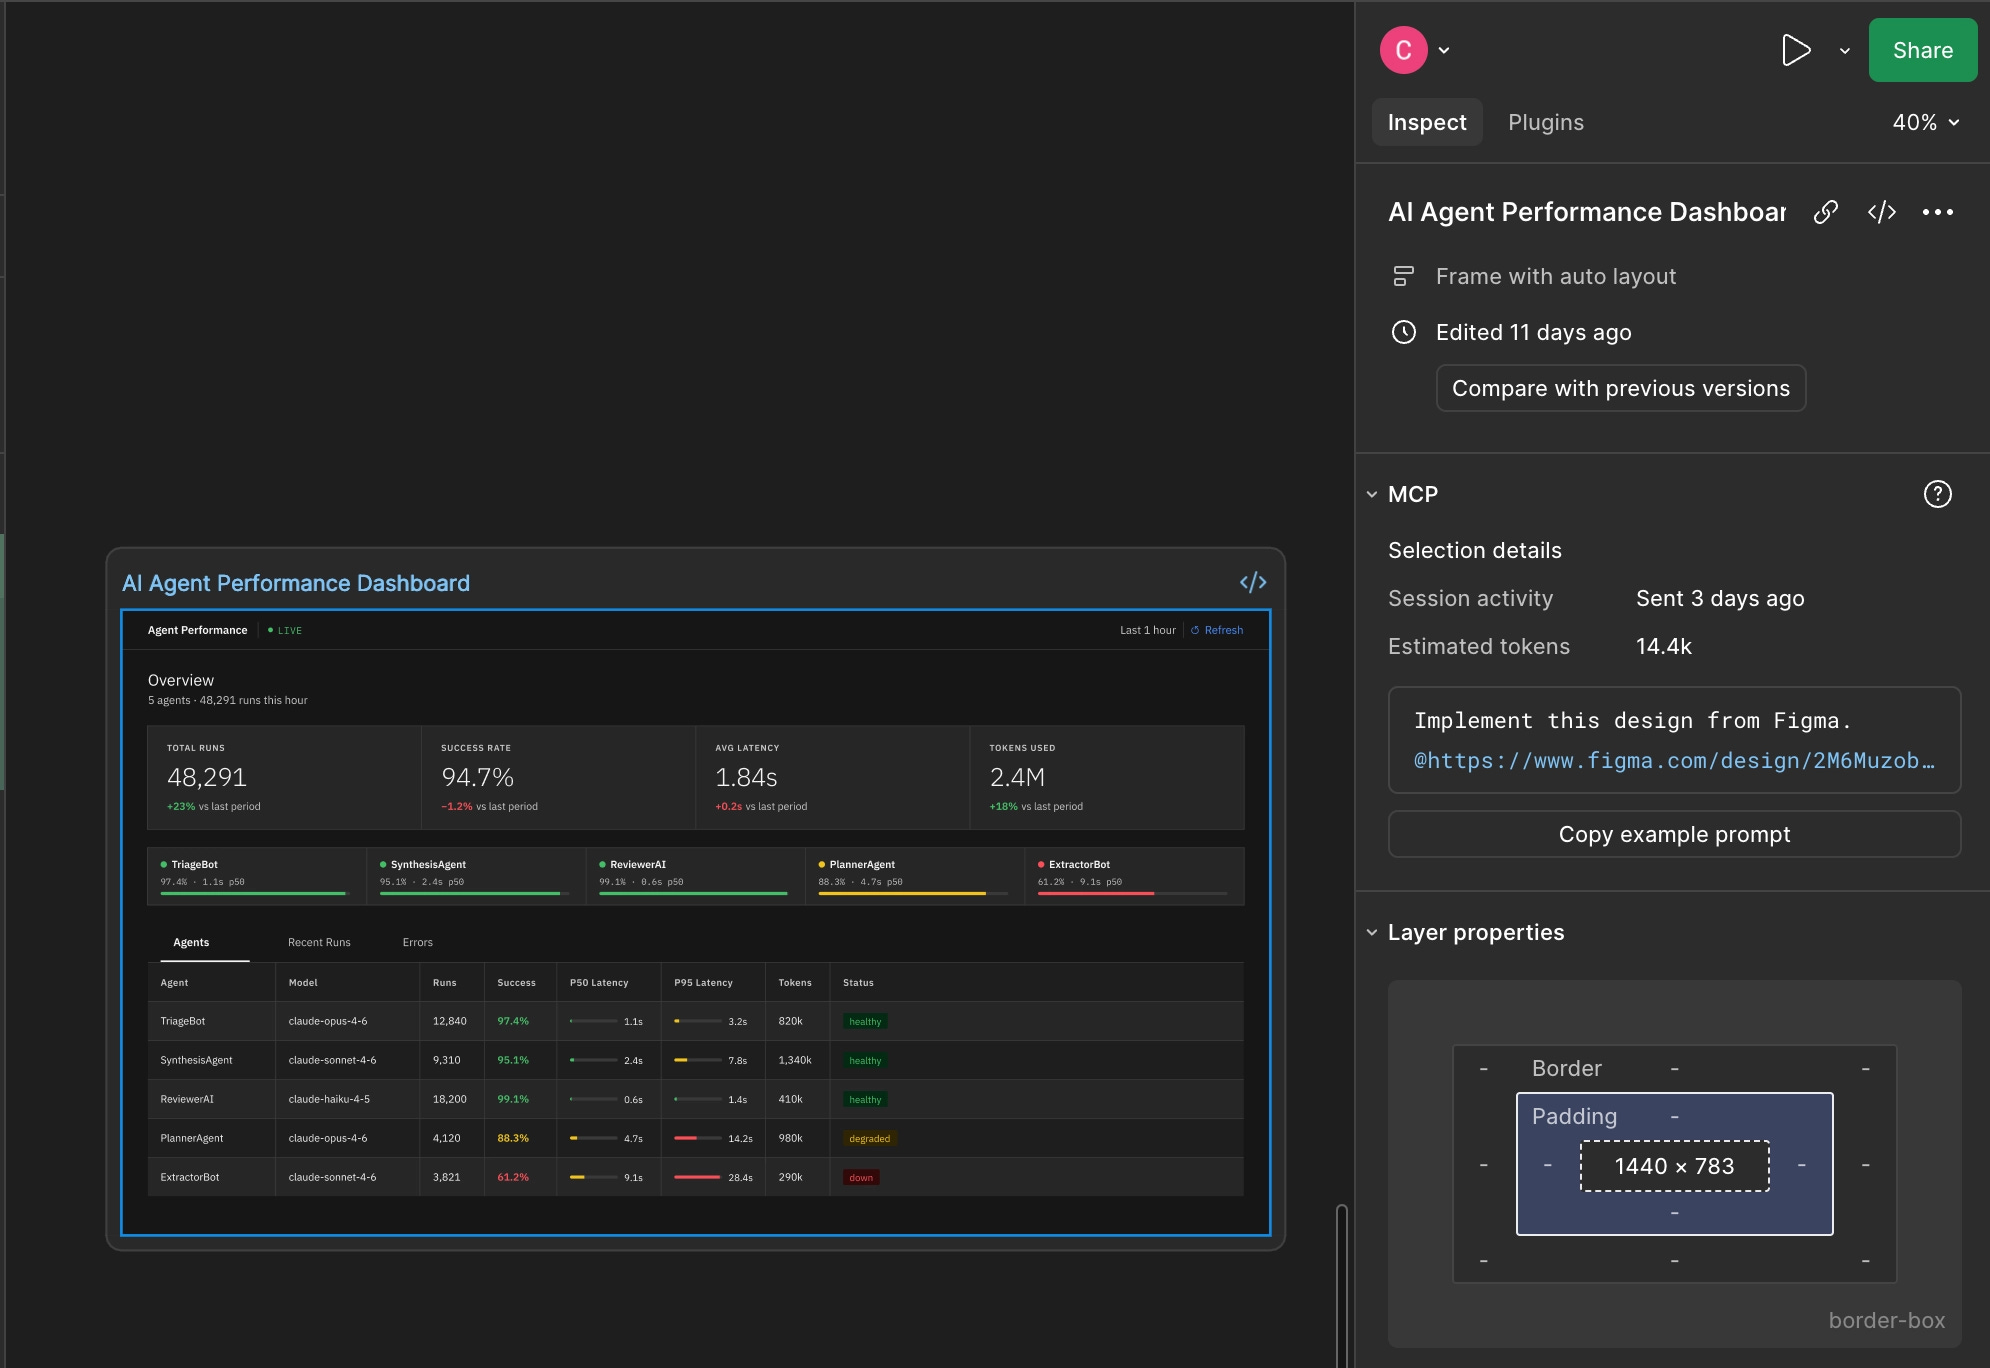The width and height of the screenshot is (1990, 1368).
Task: Open the avatar dropdown chevron
Action: [x=1444, y=50]
